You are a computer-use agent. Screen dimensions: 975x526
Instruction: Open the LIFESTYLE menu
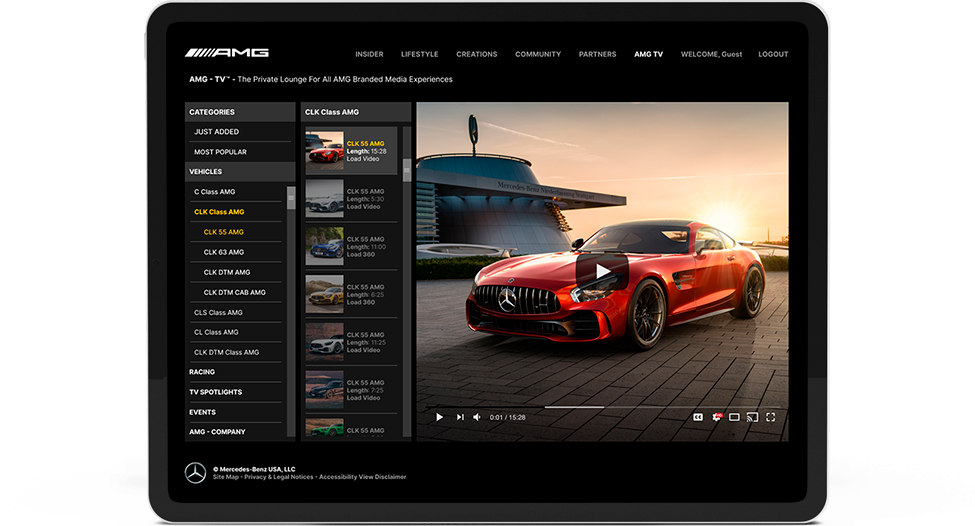[420, 54]
